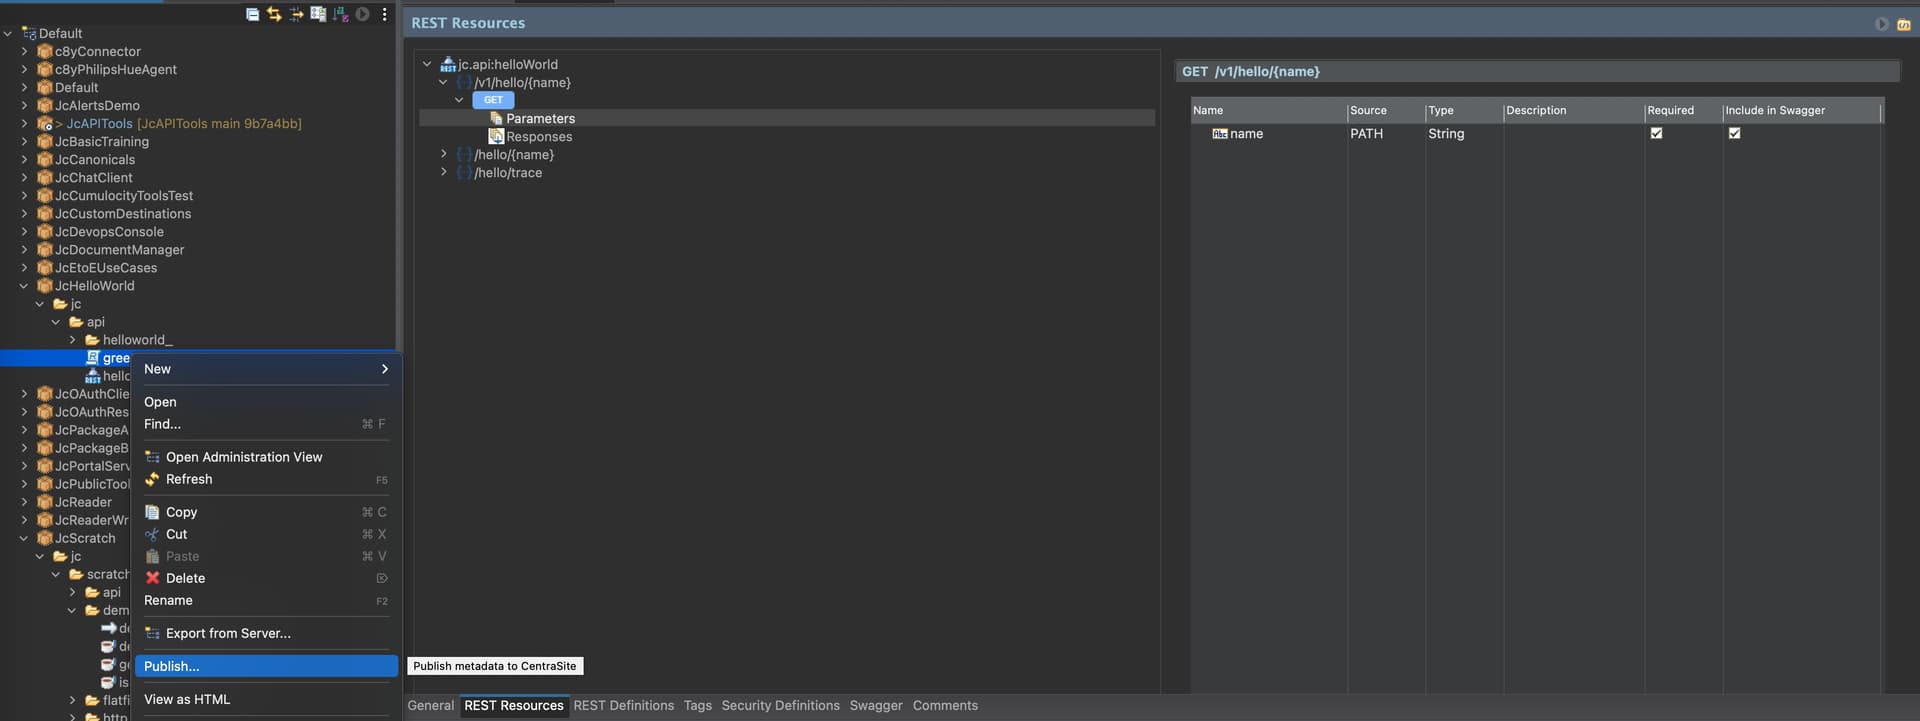Click the String type cell
Screen dimensions: 1920x721
click(1446, 133)
